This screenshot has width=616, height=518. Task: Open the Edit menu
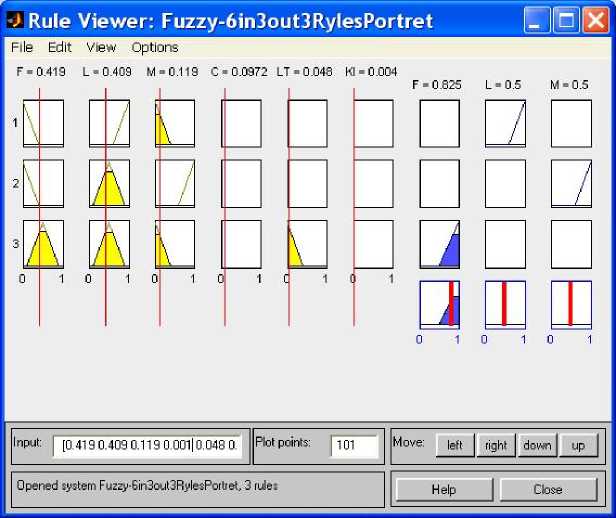coord(60,48)
